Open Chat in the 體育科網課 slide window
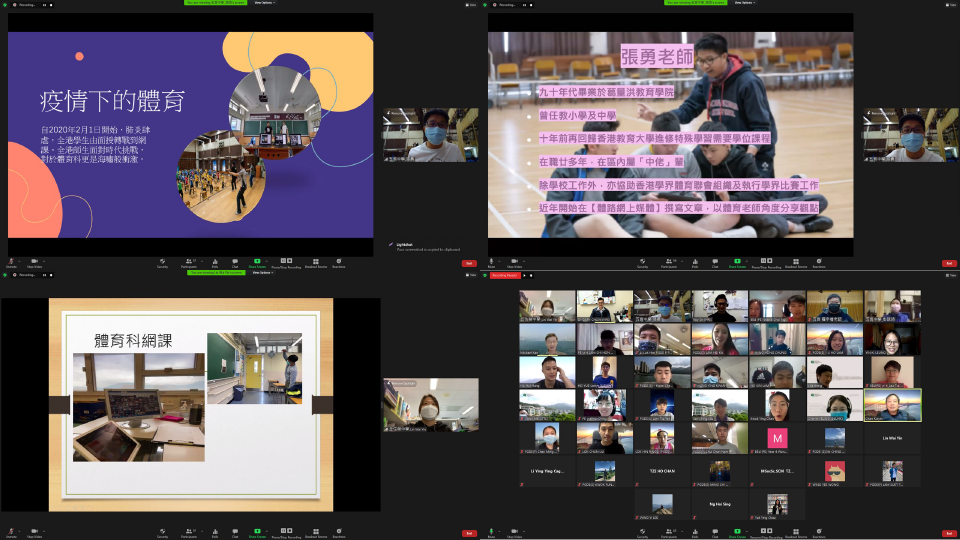 (x=235, y=533)
